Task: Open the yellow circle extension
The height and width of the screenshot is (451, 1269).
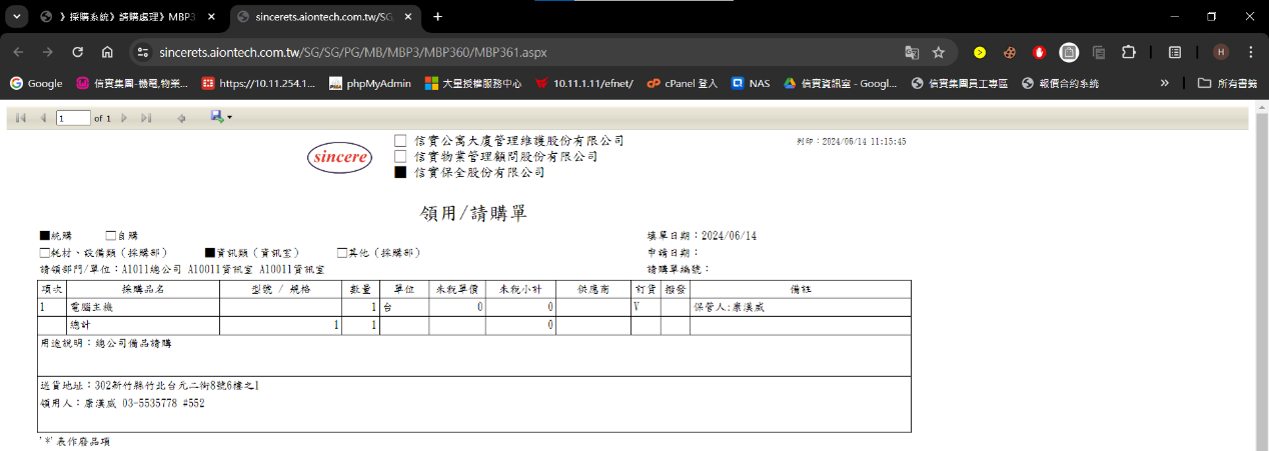Action: click(980, 52)
